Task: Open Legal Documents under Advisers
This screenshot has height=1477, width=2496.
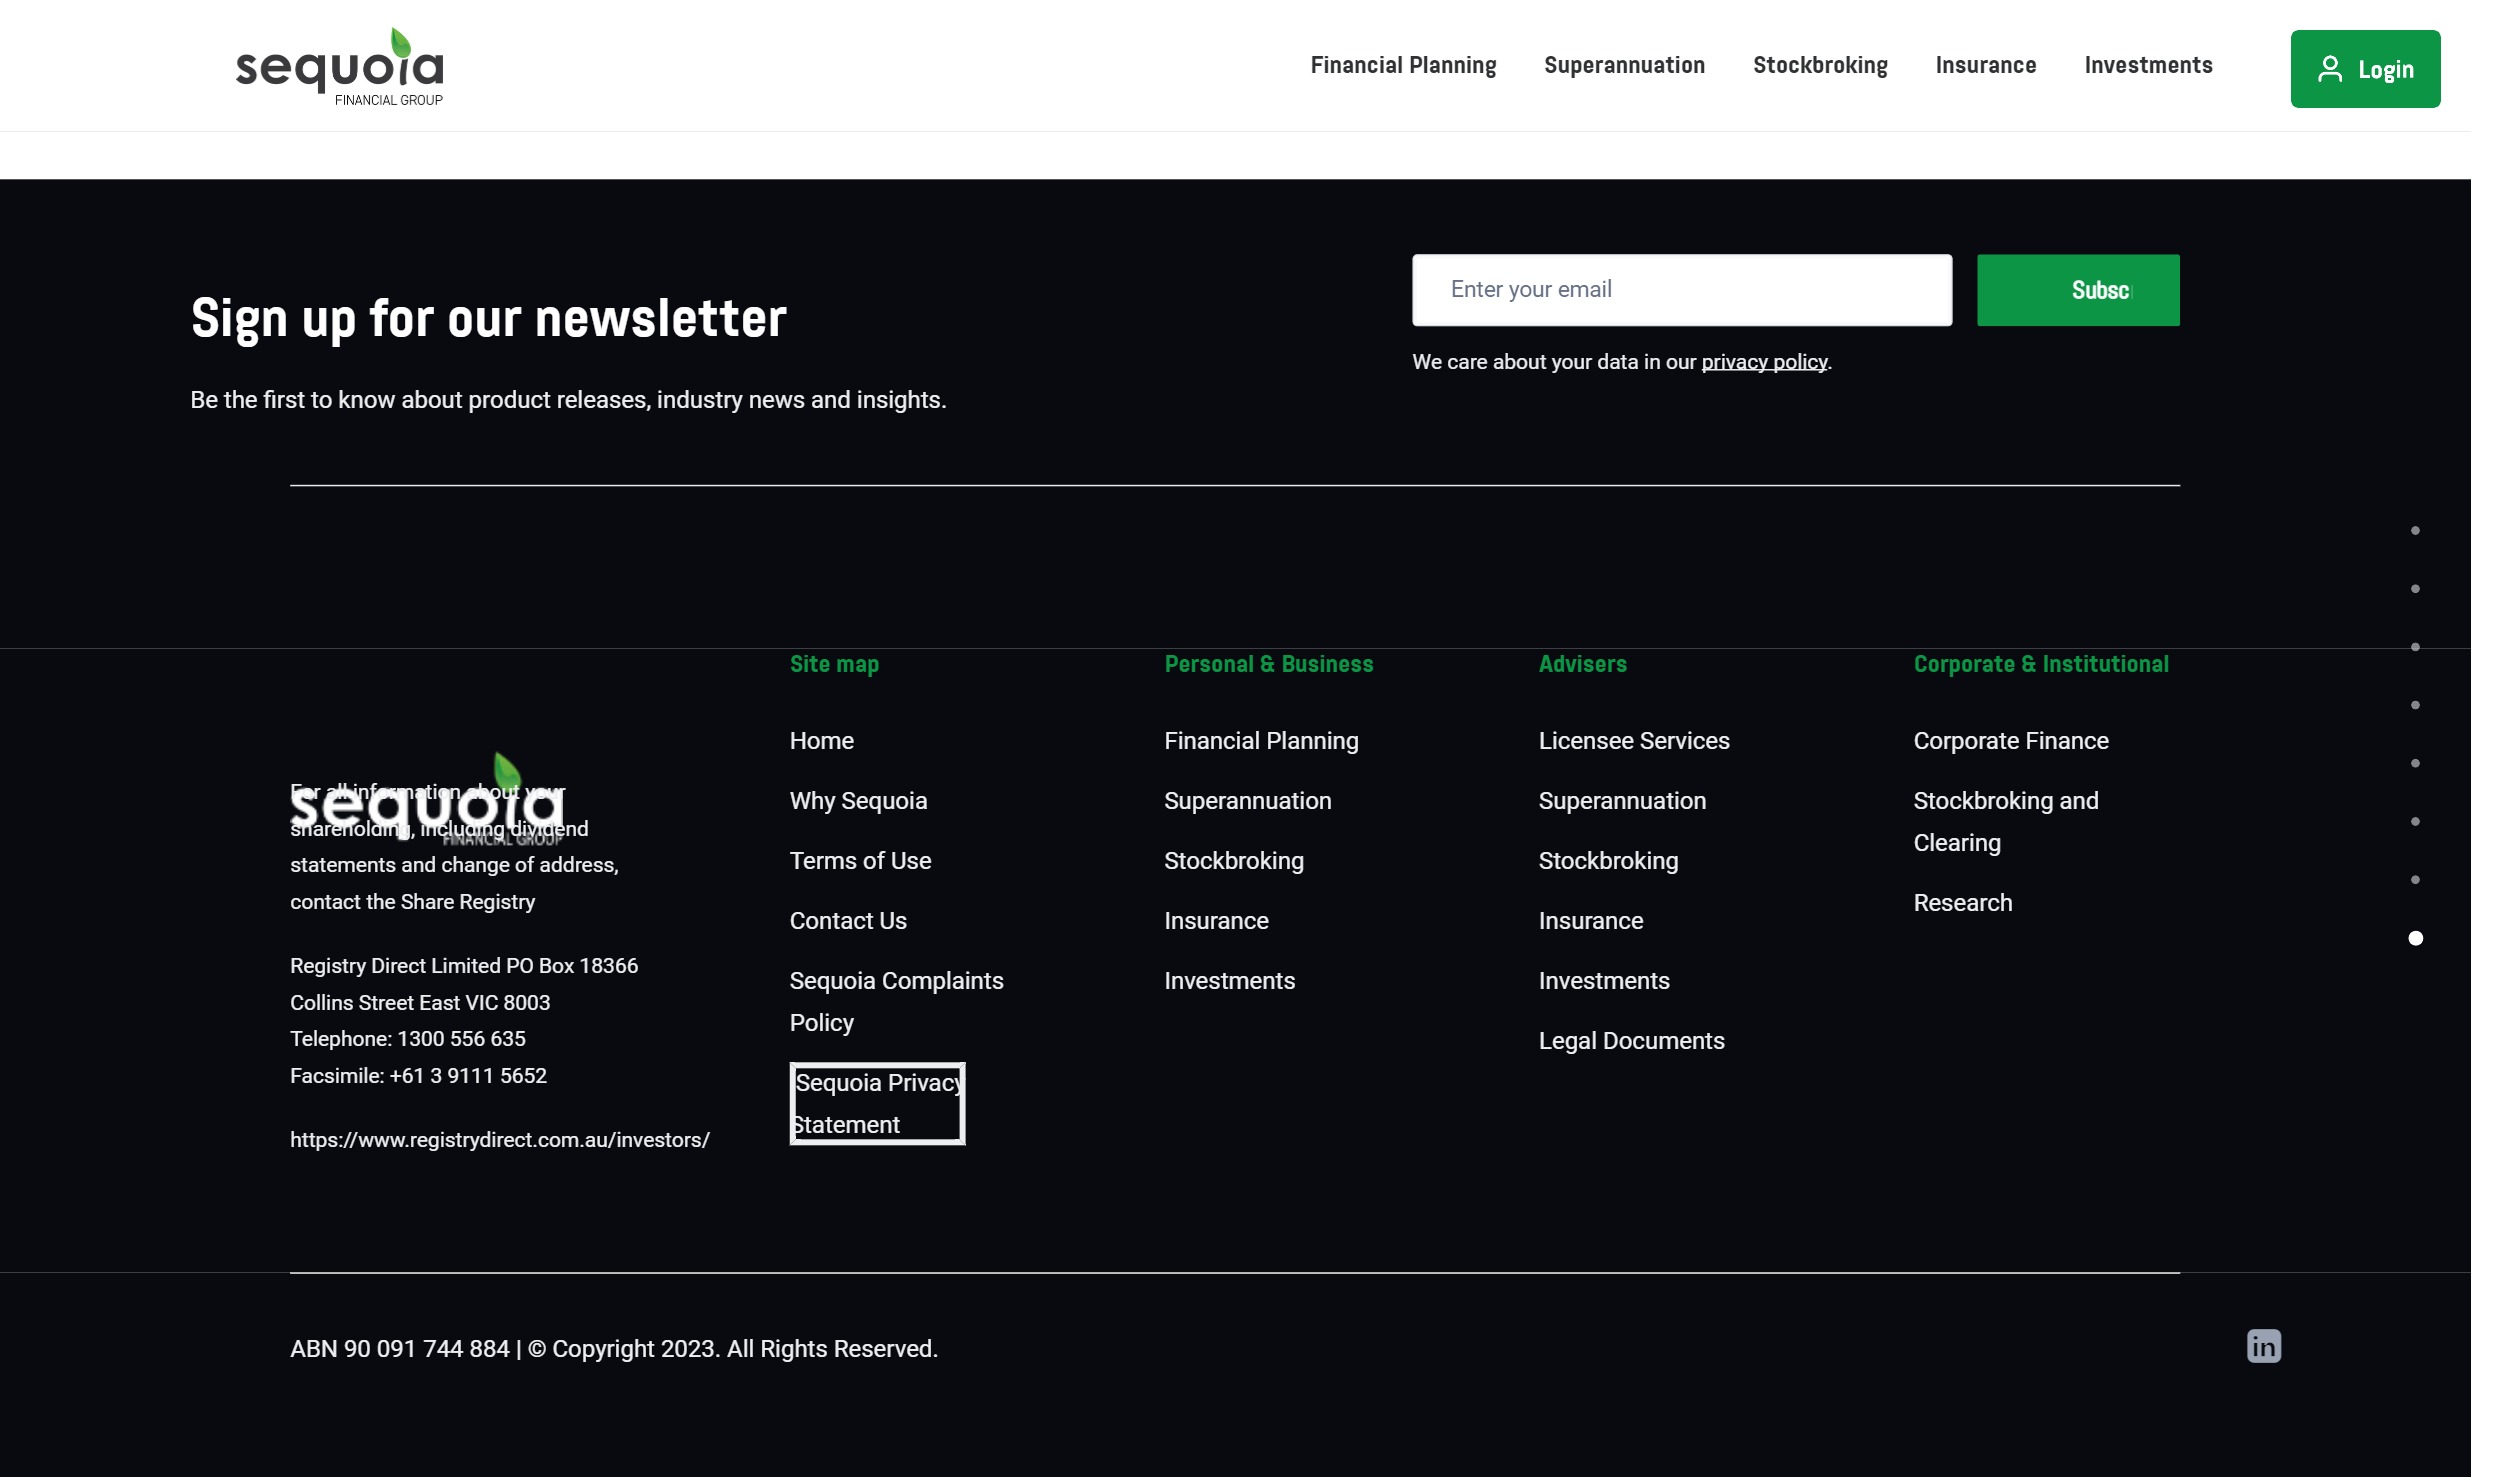Action: pyautogui.click(x=1630, y=1041)
